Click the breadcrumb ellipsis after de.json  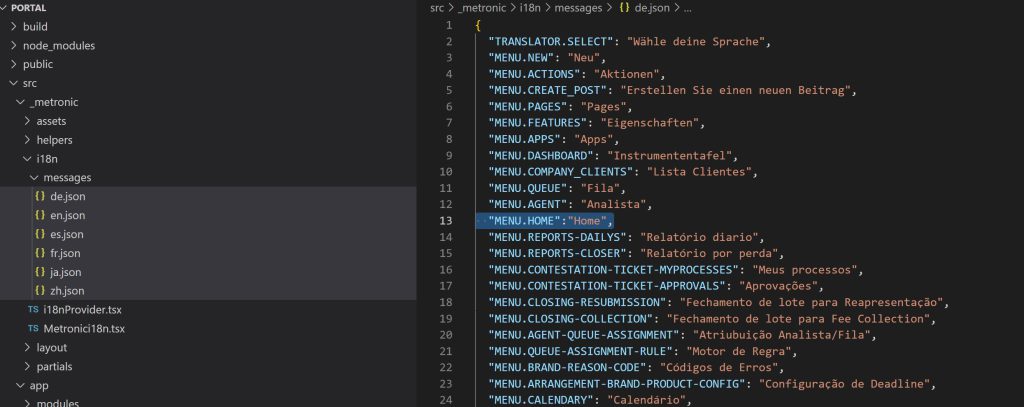(x=687, y=8)
